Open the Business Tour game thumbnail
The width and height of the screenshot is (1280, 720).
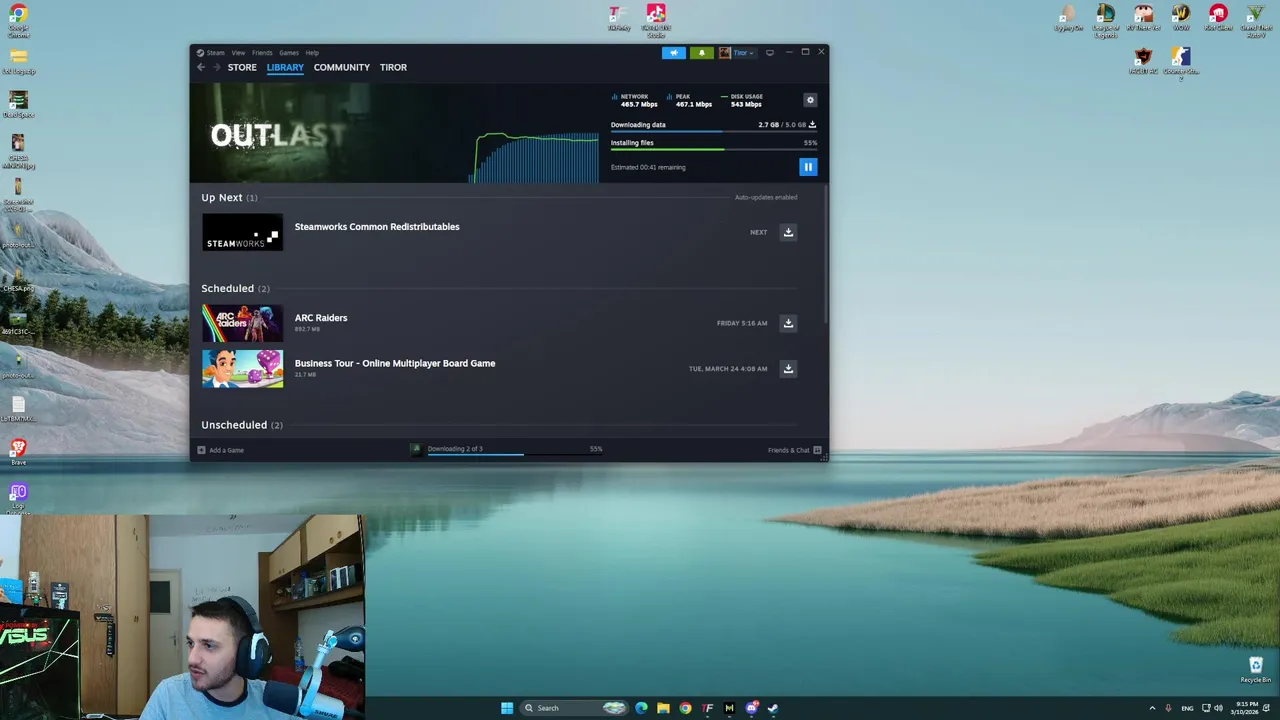pyautogui.click(x=242, y=369)
